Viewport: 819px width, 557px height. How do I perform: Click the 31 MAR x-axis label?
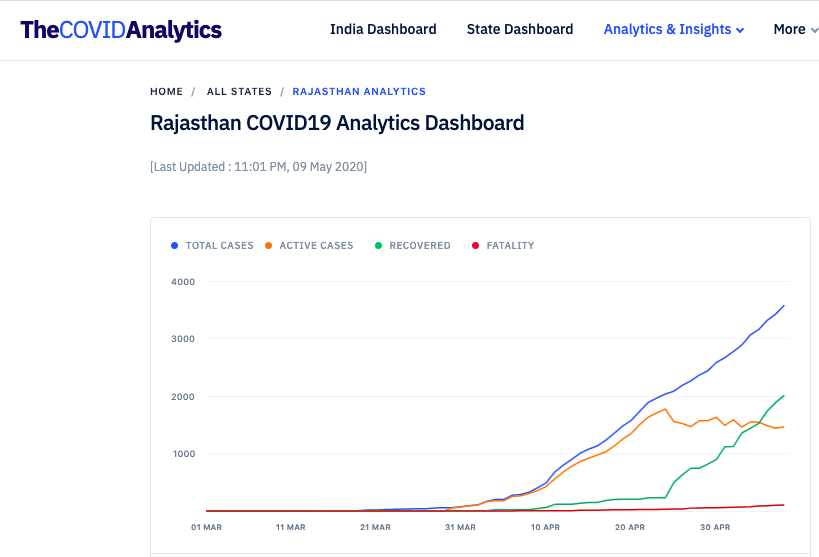pos(460,527)
